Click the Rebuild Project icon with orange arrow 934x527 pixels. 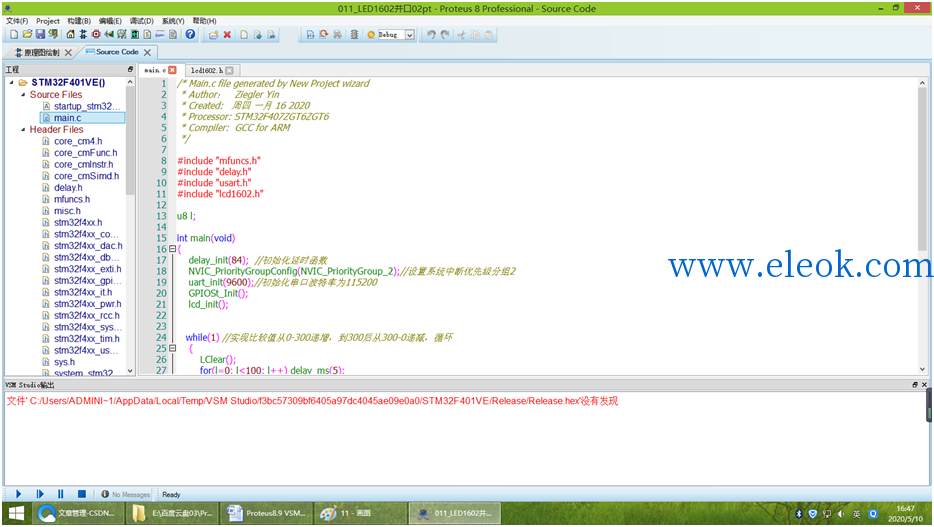point(323,35)
